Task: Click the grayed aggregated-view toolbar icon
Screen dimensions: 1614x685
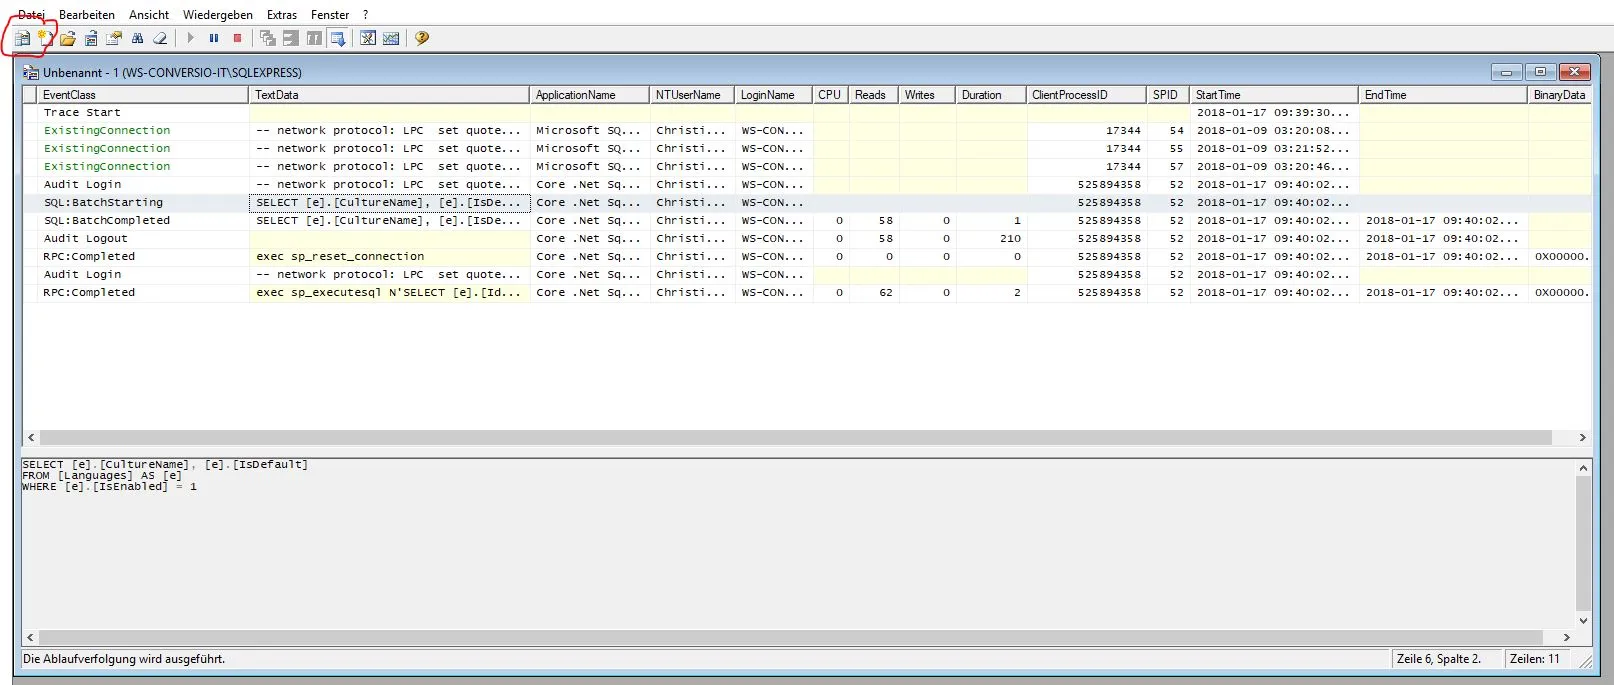Action: click(291, 38)
